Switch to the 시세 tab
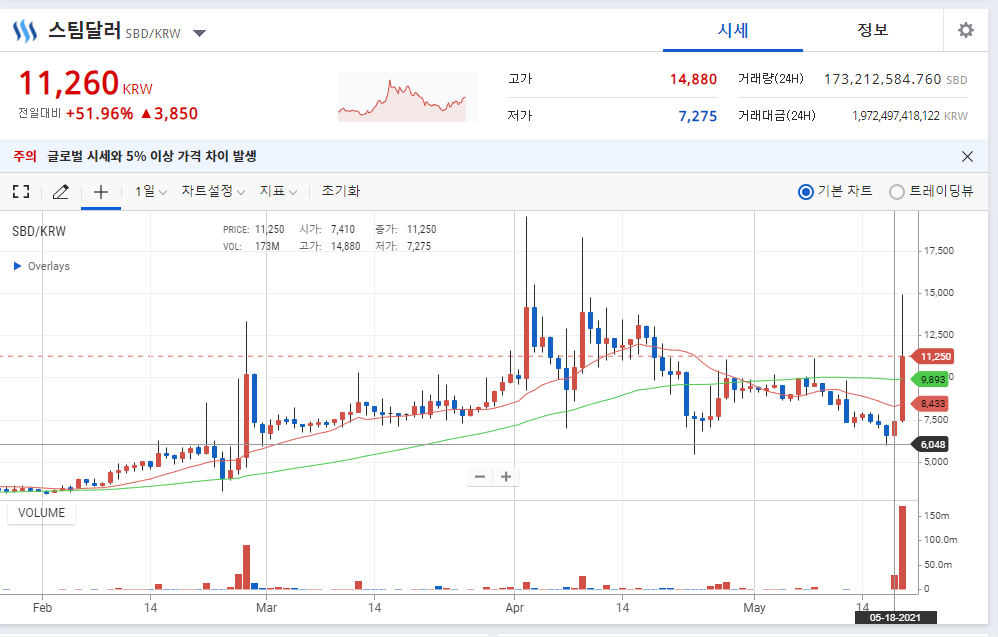998x637 pixels. 733,31
